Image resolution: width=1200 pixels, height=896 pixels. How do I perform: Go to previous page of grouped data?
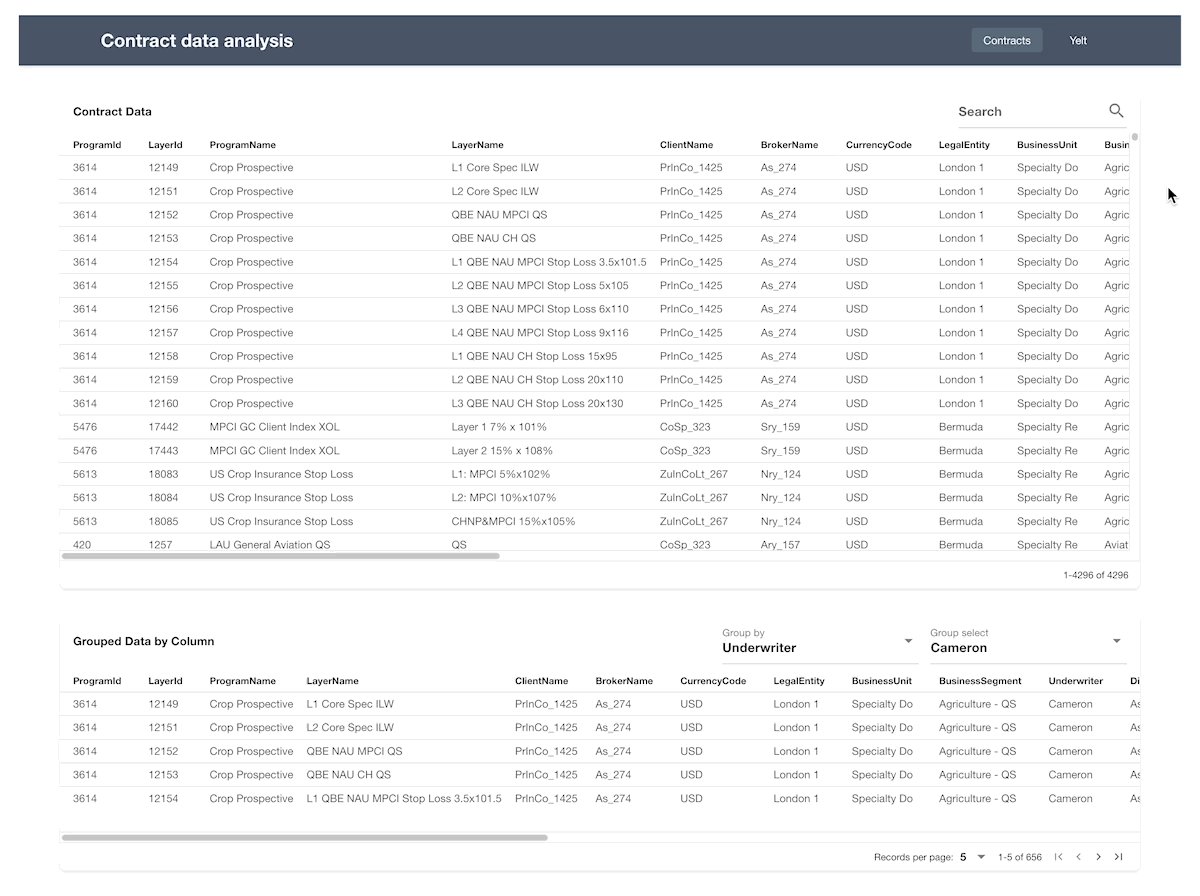[x=1079, y=857]
